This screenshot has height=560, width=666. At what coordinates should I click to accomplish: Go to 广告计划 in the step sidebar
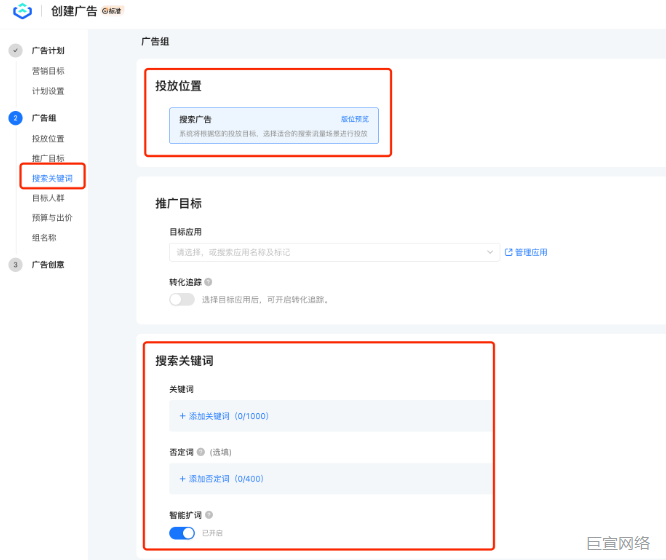click(48, 51)
